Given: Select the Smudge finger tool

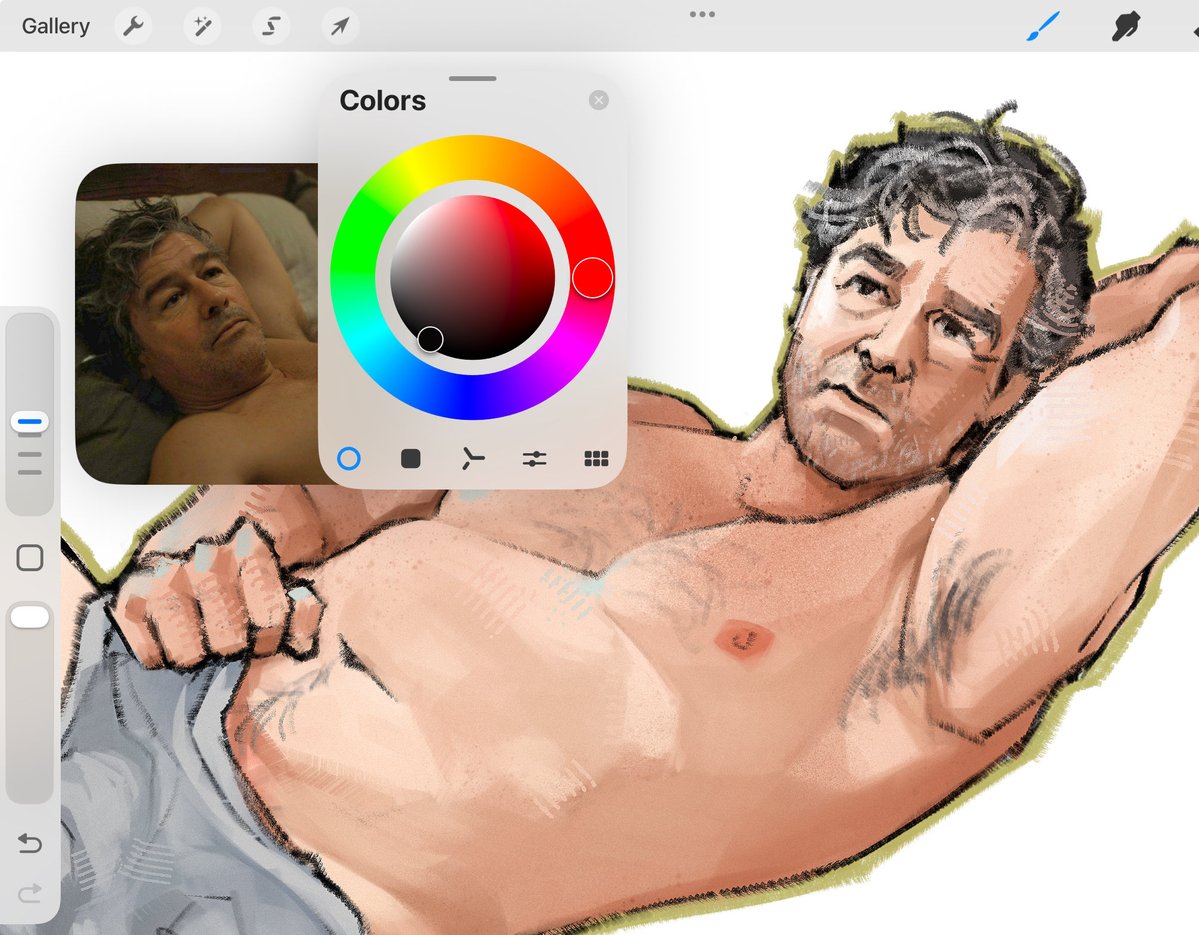Looking at the screenshot, I should point(1126,26).
